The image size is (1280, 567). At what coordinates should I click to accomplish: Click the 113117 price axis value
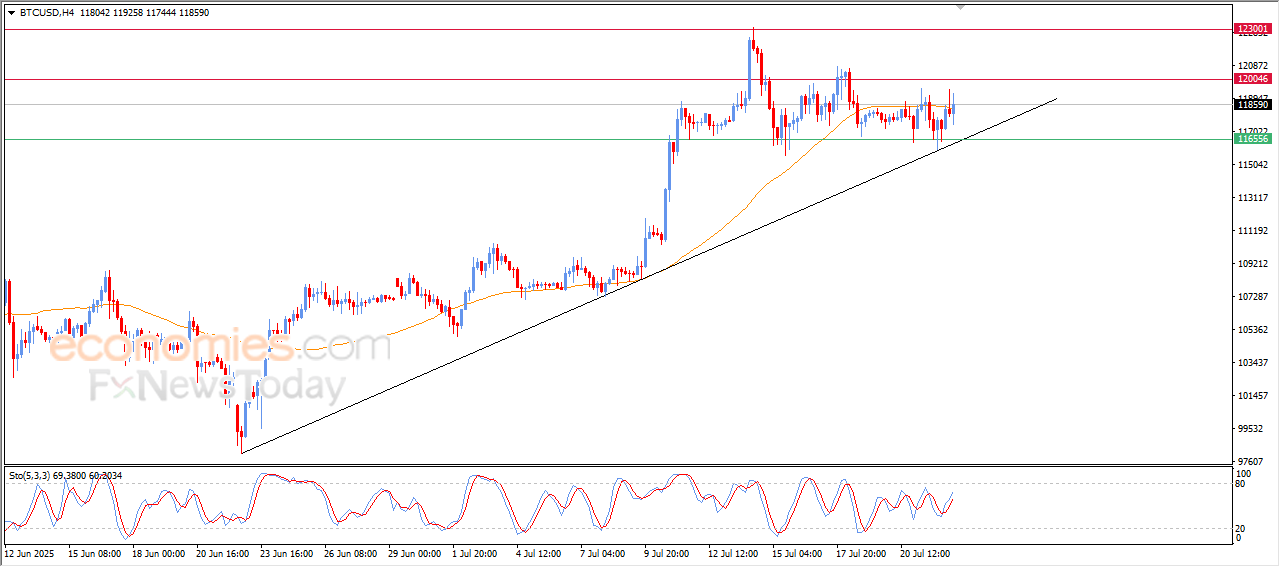tap(1253, 197)
